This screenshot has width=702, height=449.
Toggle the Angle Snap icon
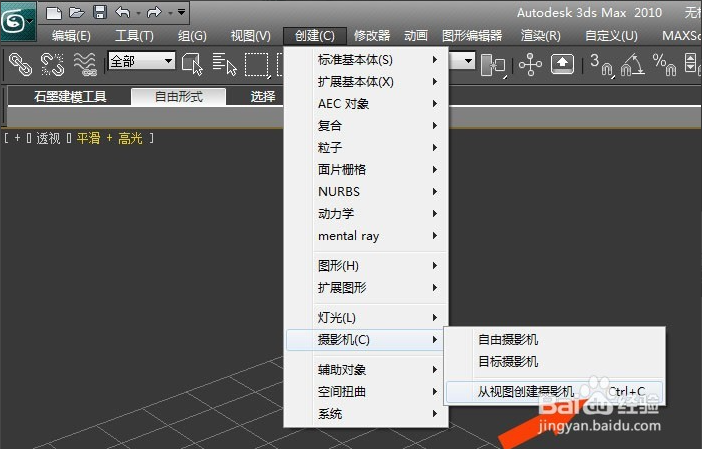coord(633,65)
